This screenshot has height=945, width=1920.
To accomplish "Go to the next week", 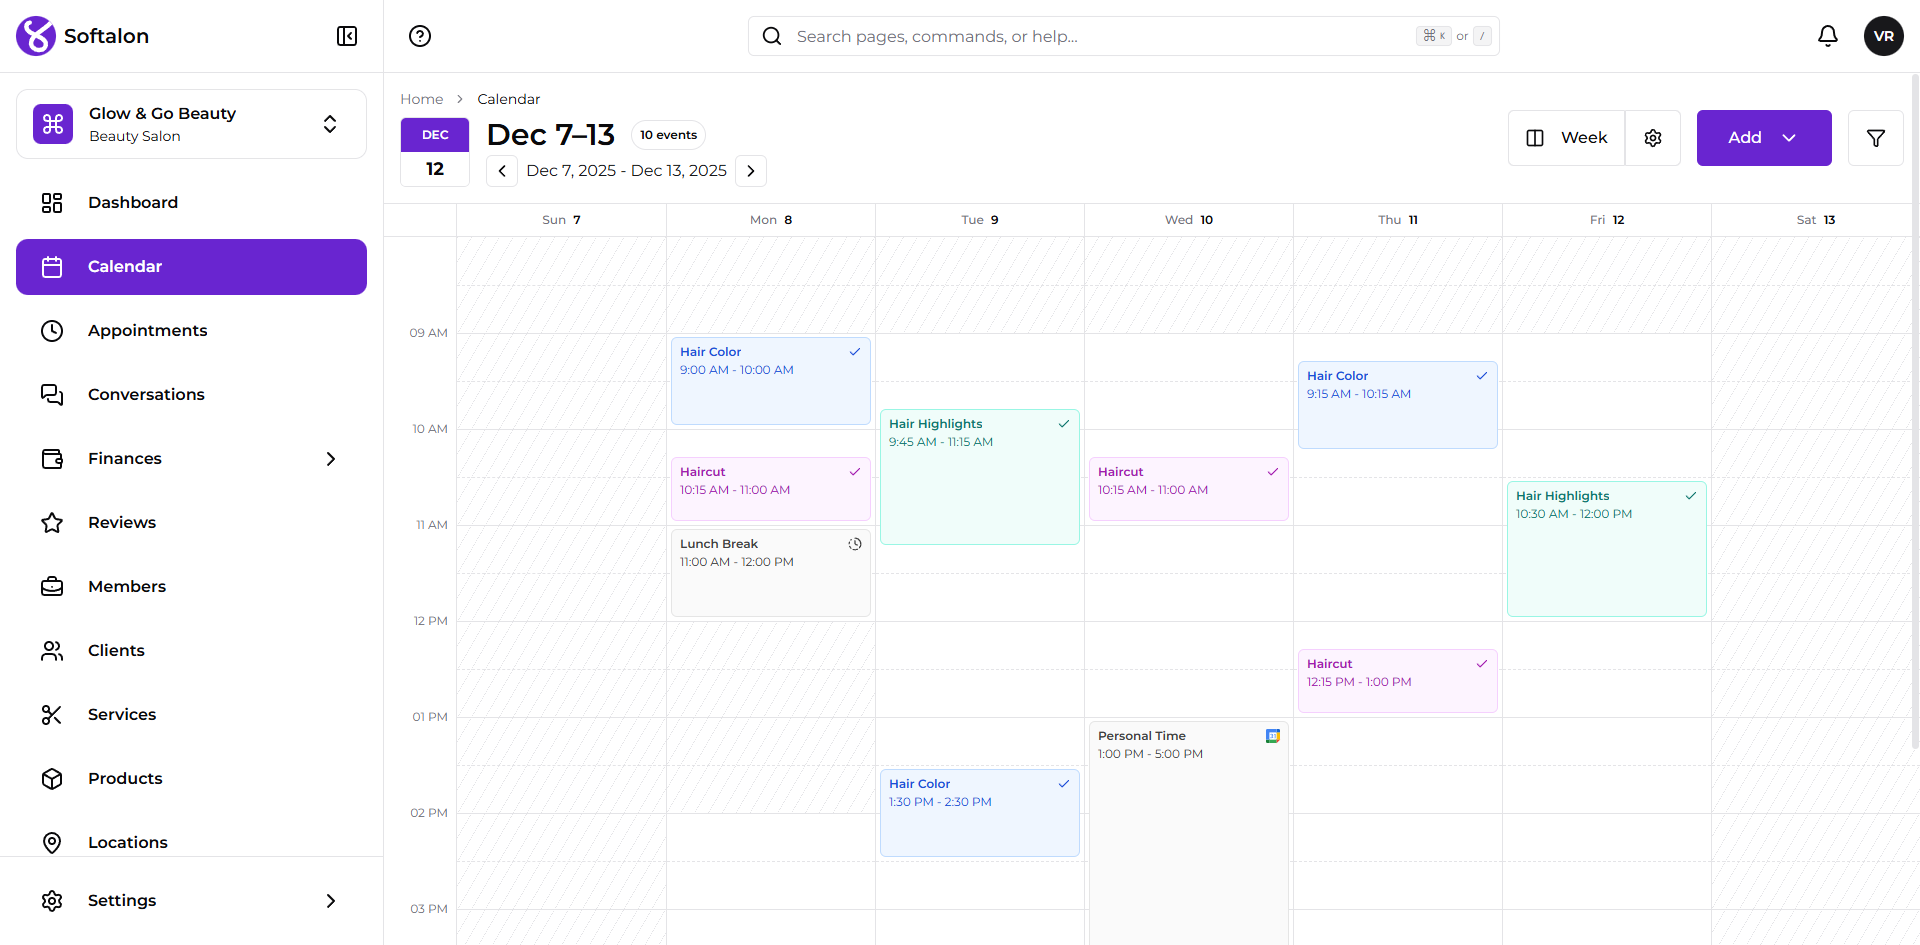I will (x=751, y=171).
